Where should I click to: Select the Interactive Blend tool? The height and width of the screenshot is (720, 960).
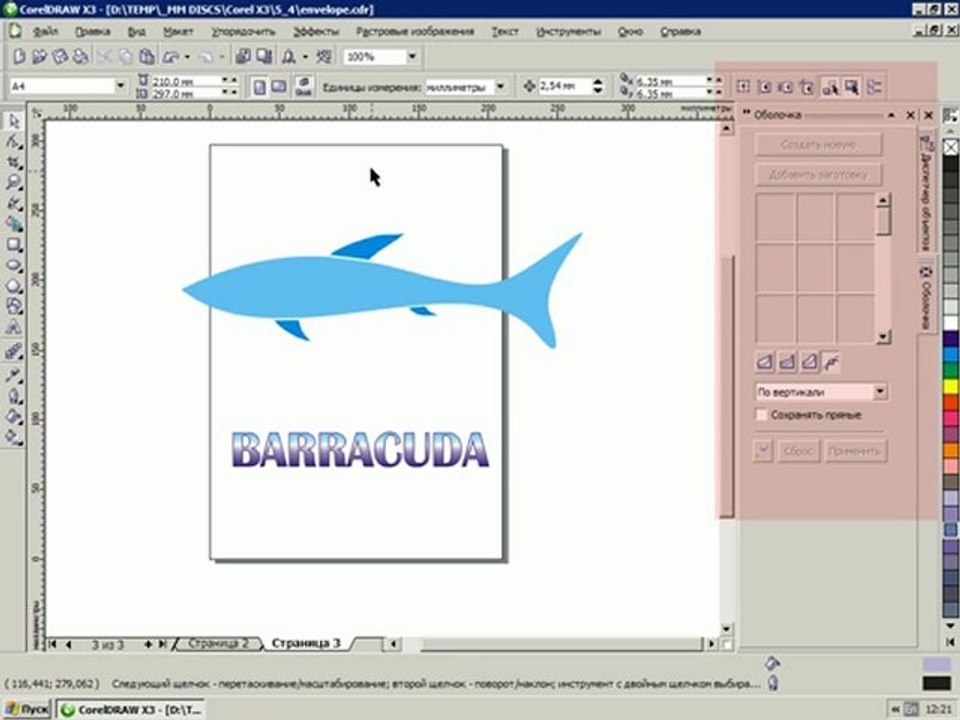pos(13,351)
